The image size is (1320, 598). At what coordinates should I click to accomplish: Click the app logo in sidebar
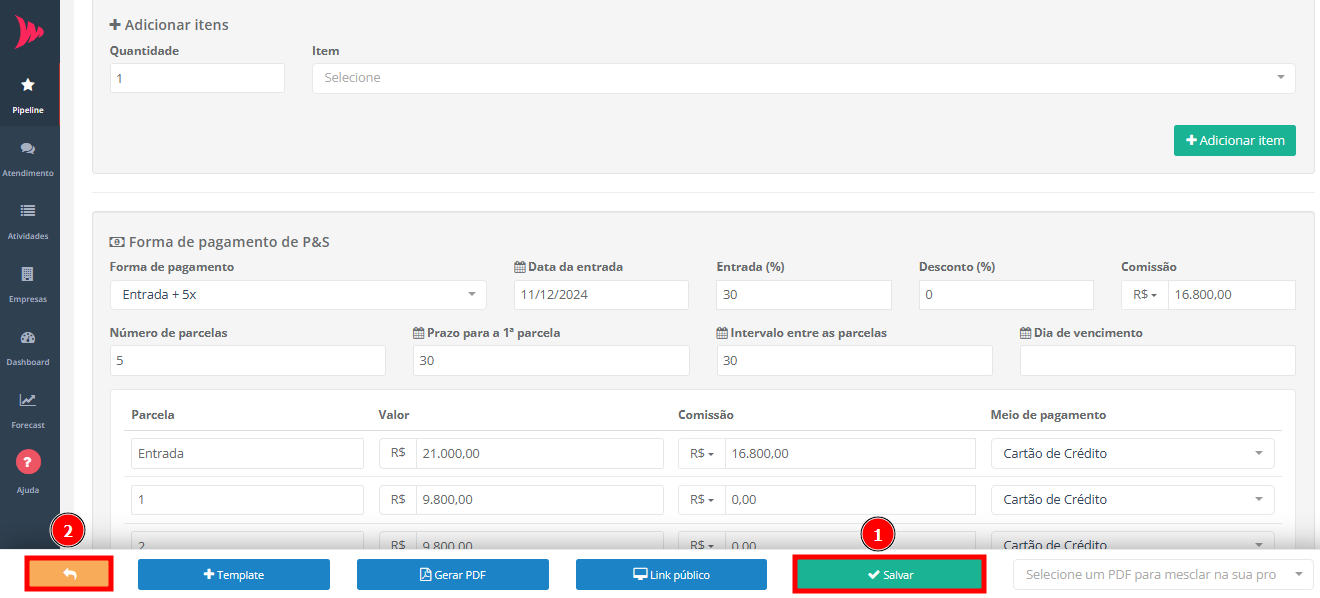(29, 32)
